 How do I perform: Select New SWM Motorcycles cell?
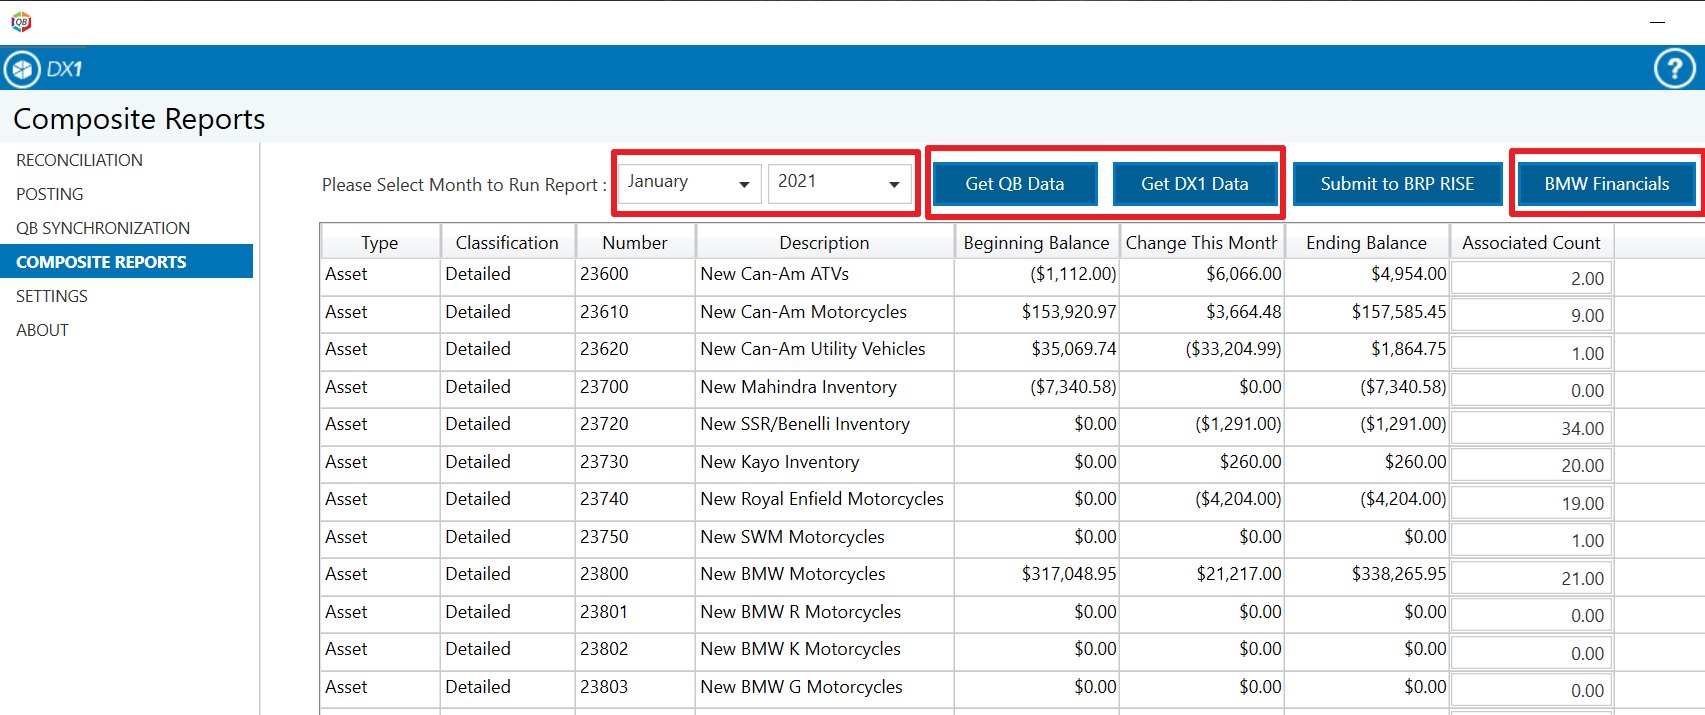[825, 537]
